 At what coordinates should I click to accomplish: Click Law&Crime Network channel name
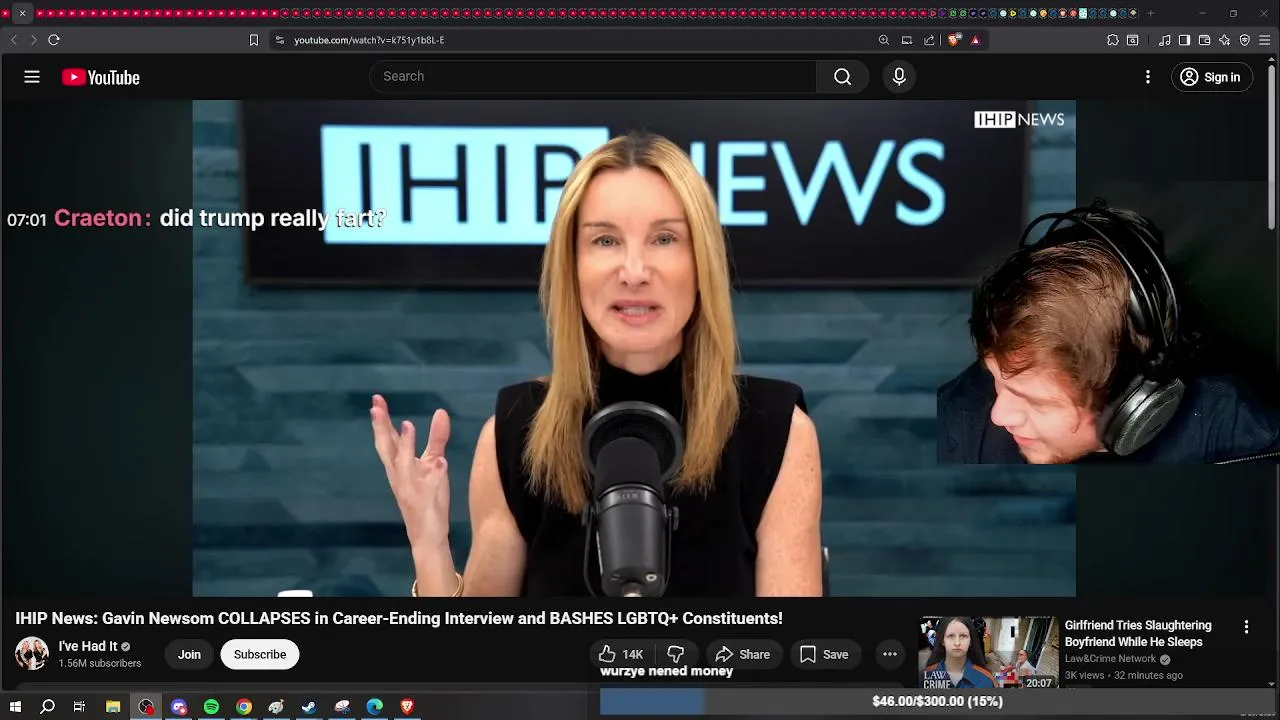1110,659
